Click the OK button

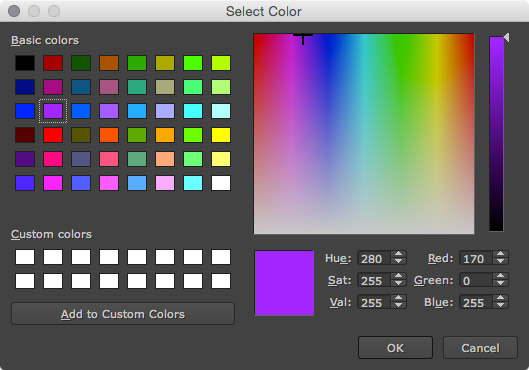(x=395, y=347)
